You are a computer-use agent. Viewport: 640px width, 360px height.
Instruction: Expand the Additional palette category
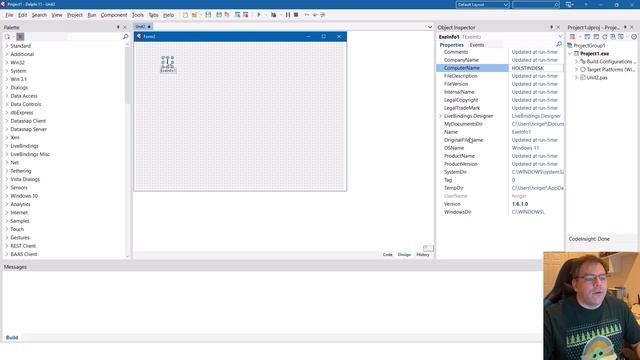click(x=7, y=54)
